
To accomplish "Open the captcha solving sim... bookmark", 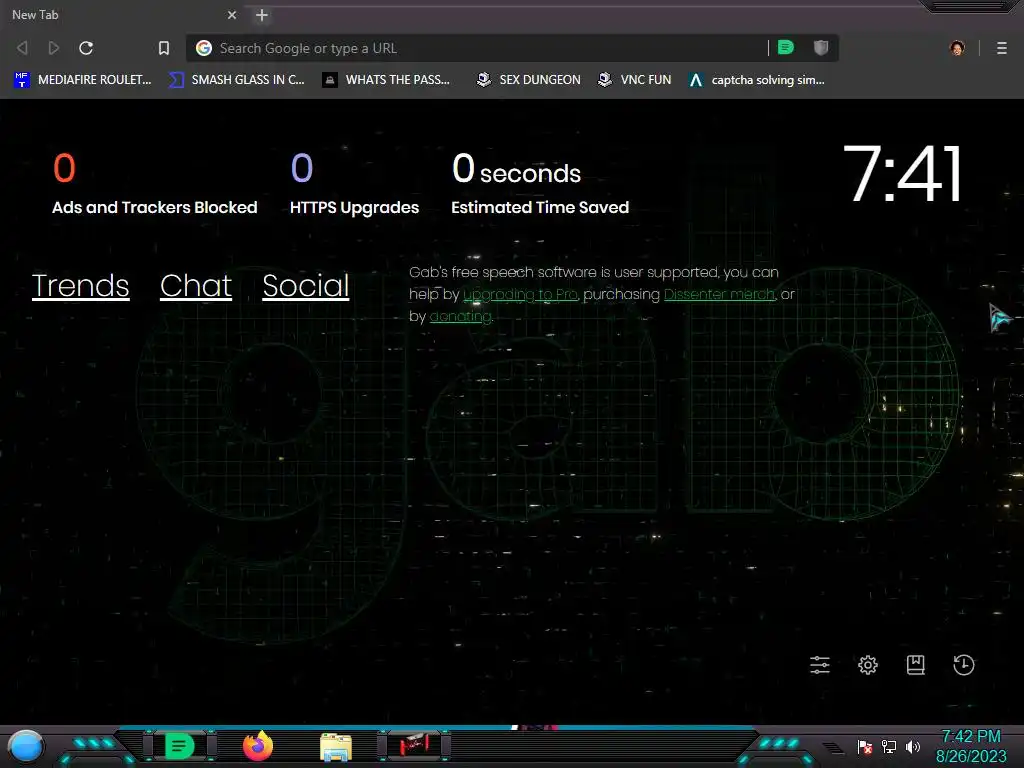I will 756,80.
